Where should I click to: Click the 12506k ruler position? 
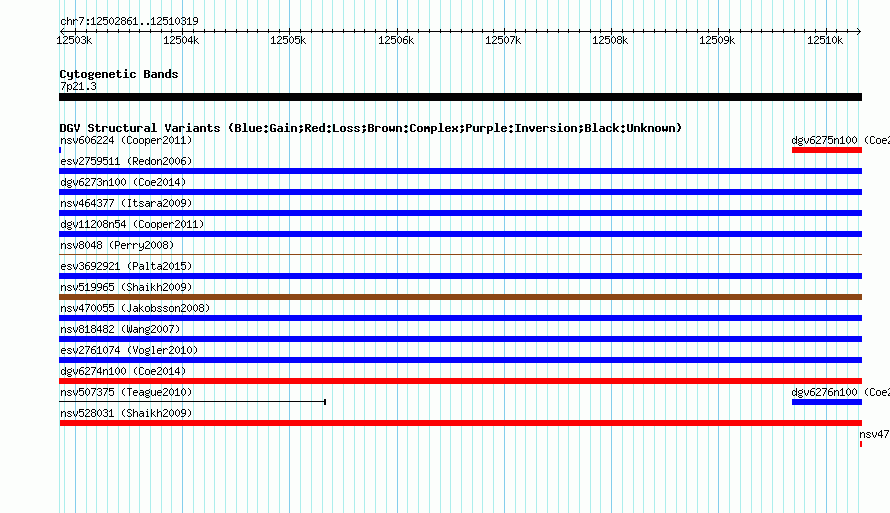click(x=396, y=40)
